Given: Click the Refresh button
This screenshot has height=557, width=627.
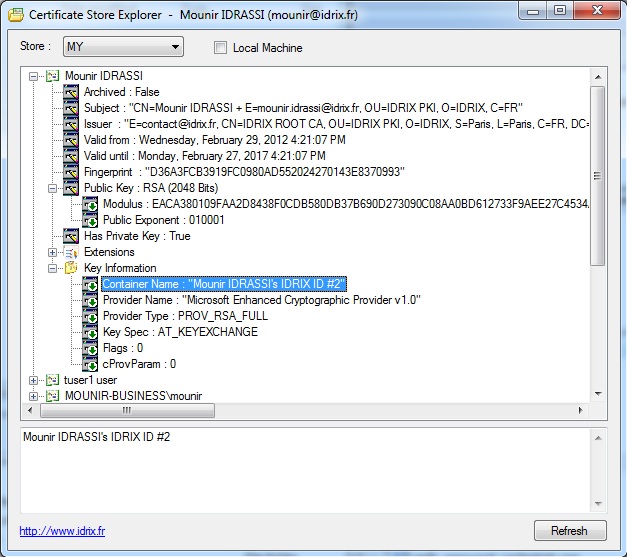Looking at the screenshot, I should (x=570, y=531).
